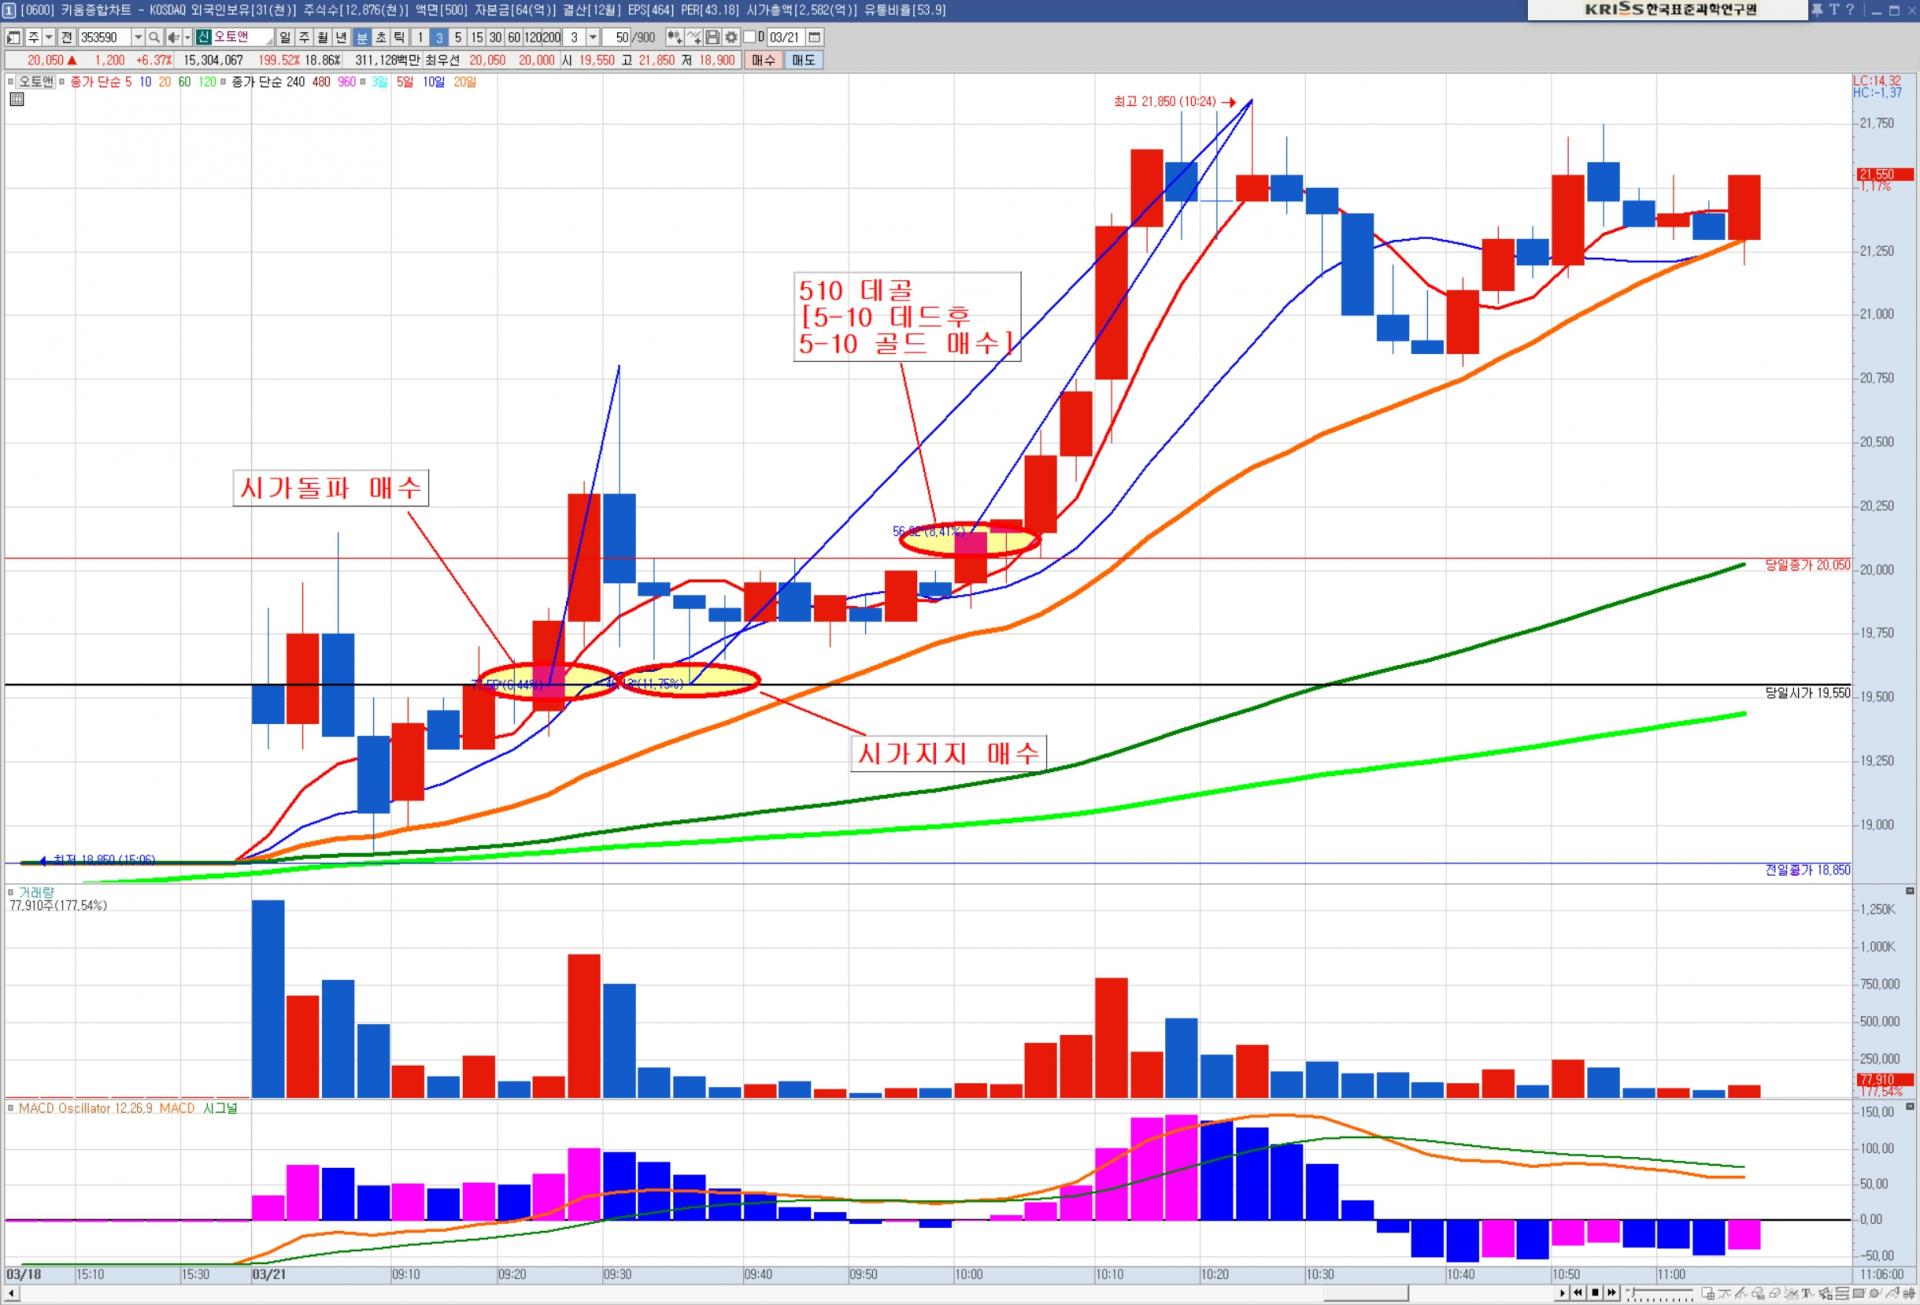Image resolution: width=1920 pixels, height=1305 pixels.
Task: Click the save chart floppy disk icon
Action: point(712,37)
